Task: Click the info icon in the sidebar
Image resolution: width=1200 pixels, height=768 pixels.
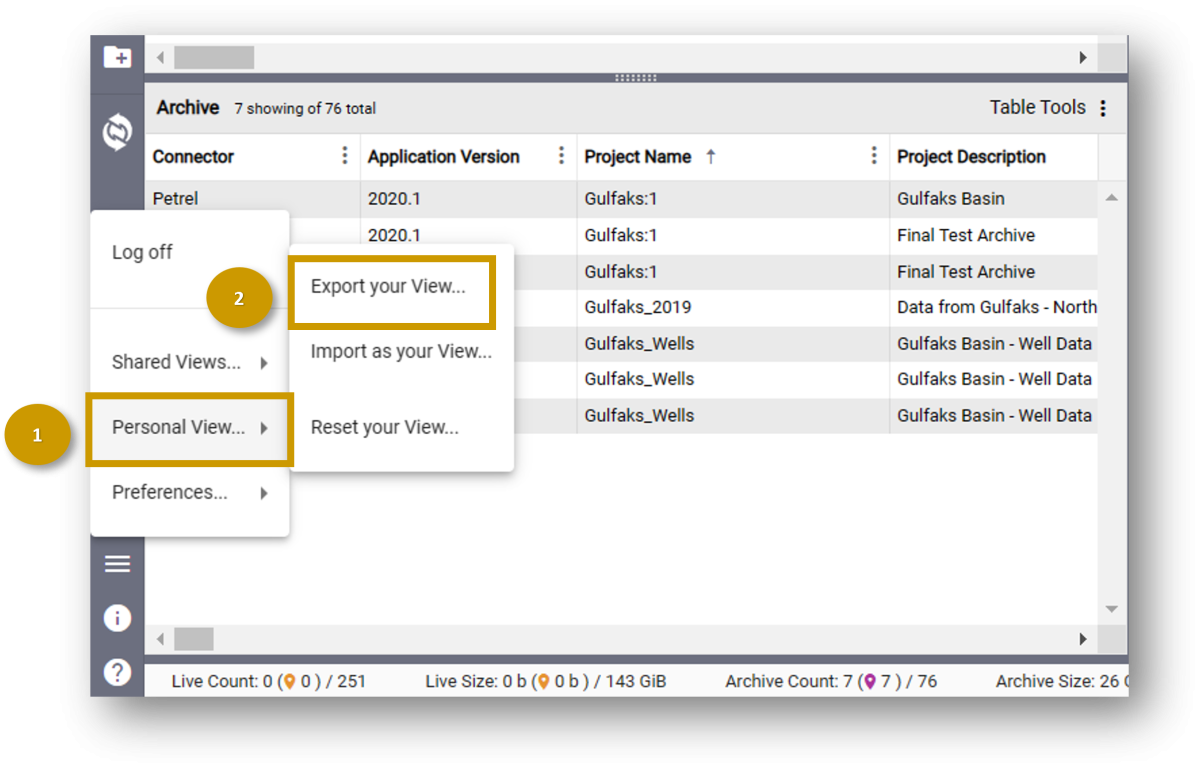Action: 117,618
